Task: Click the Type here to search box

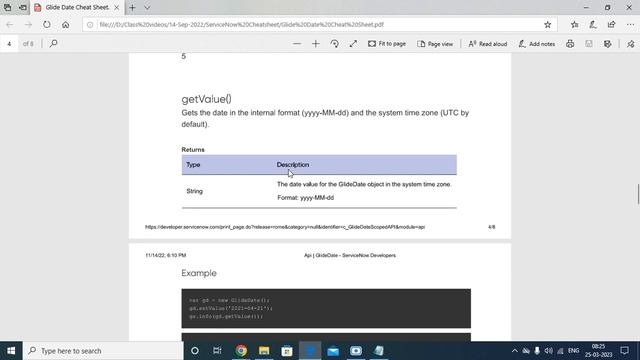Action: tap(103, 351)
